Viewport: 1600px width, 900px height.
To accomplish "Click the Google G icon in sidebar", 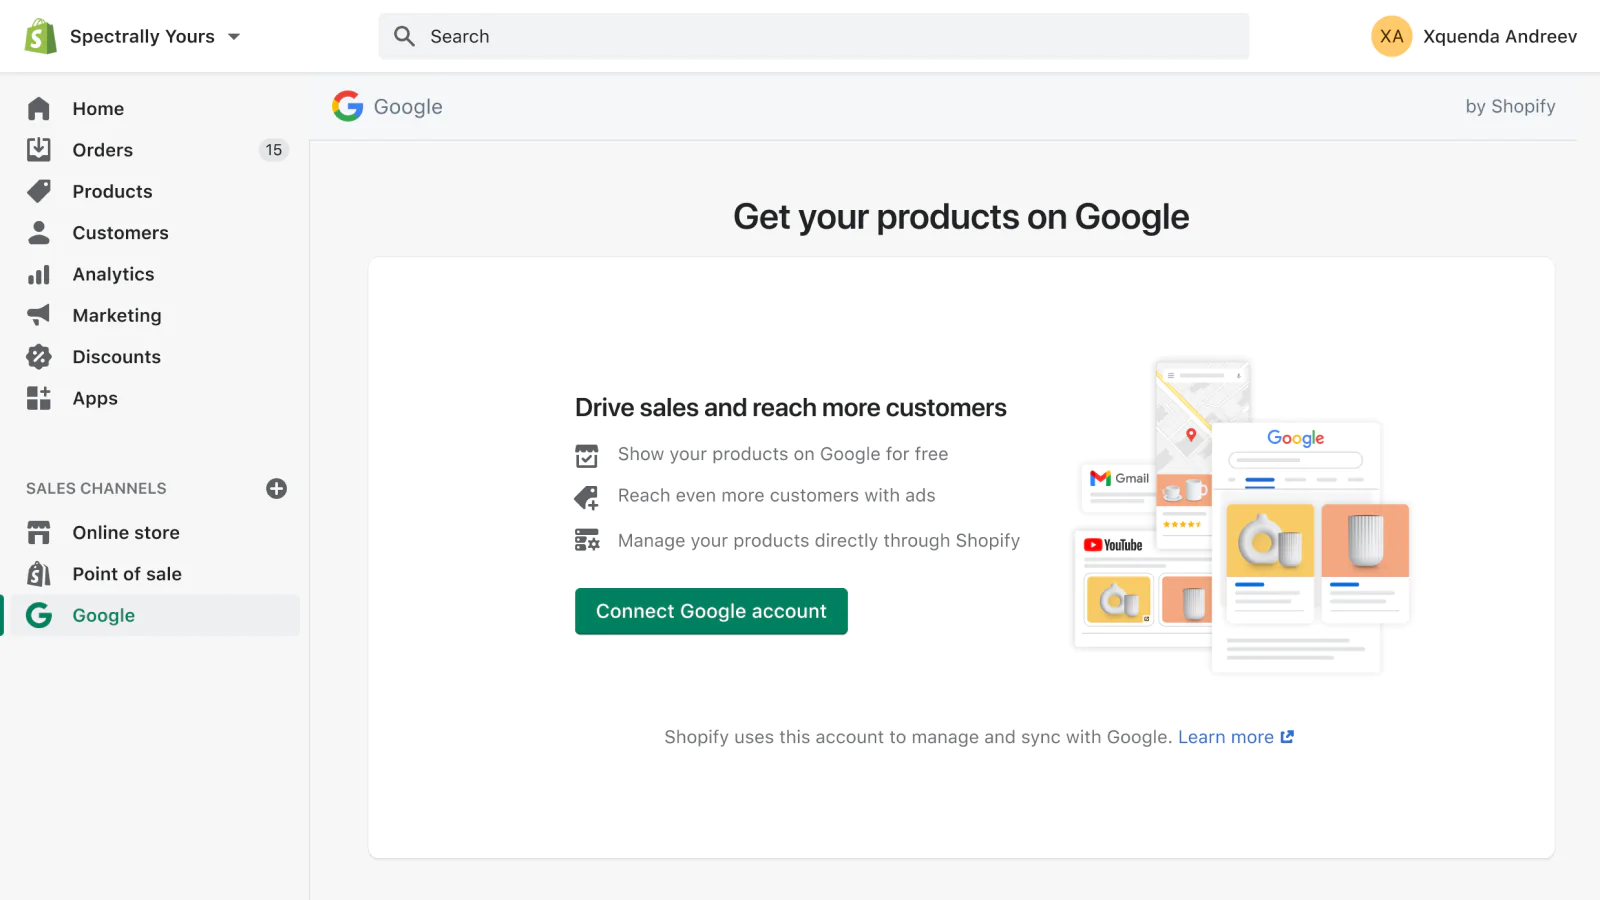I will 39,615.
